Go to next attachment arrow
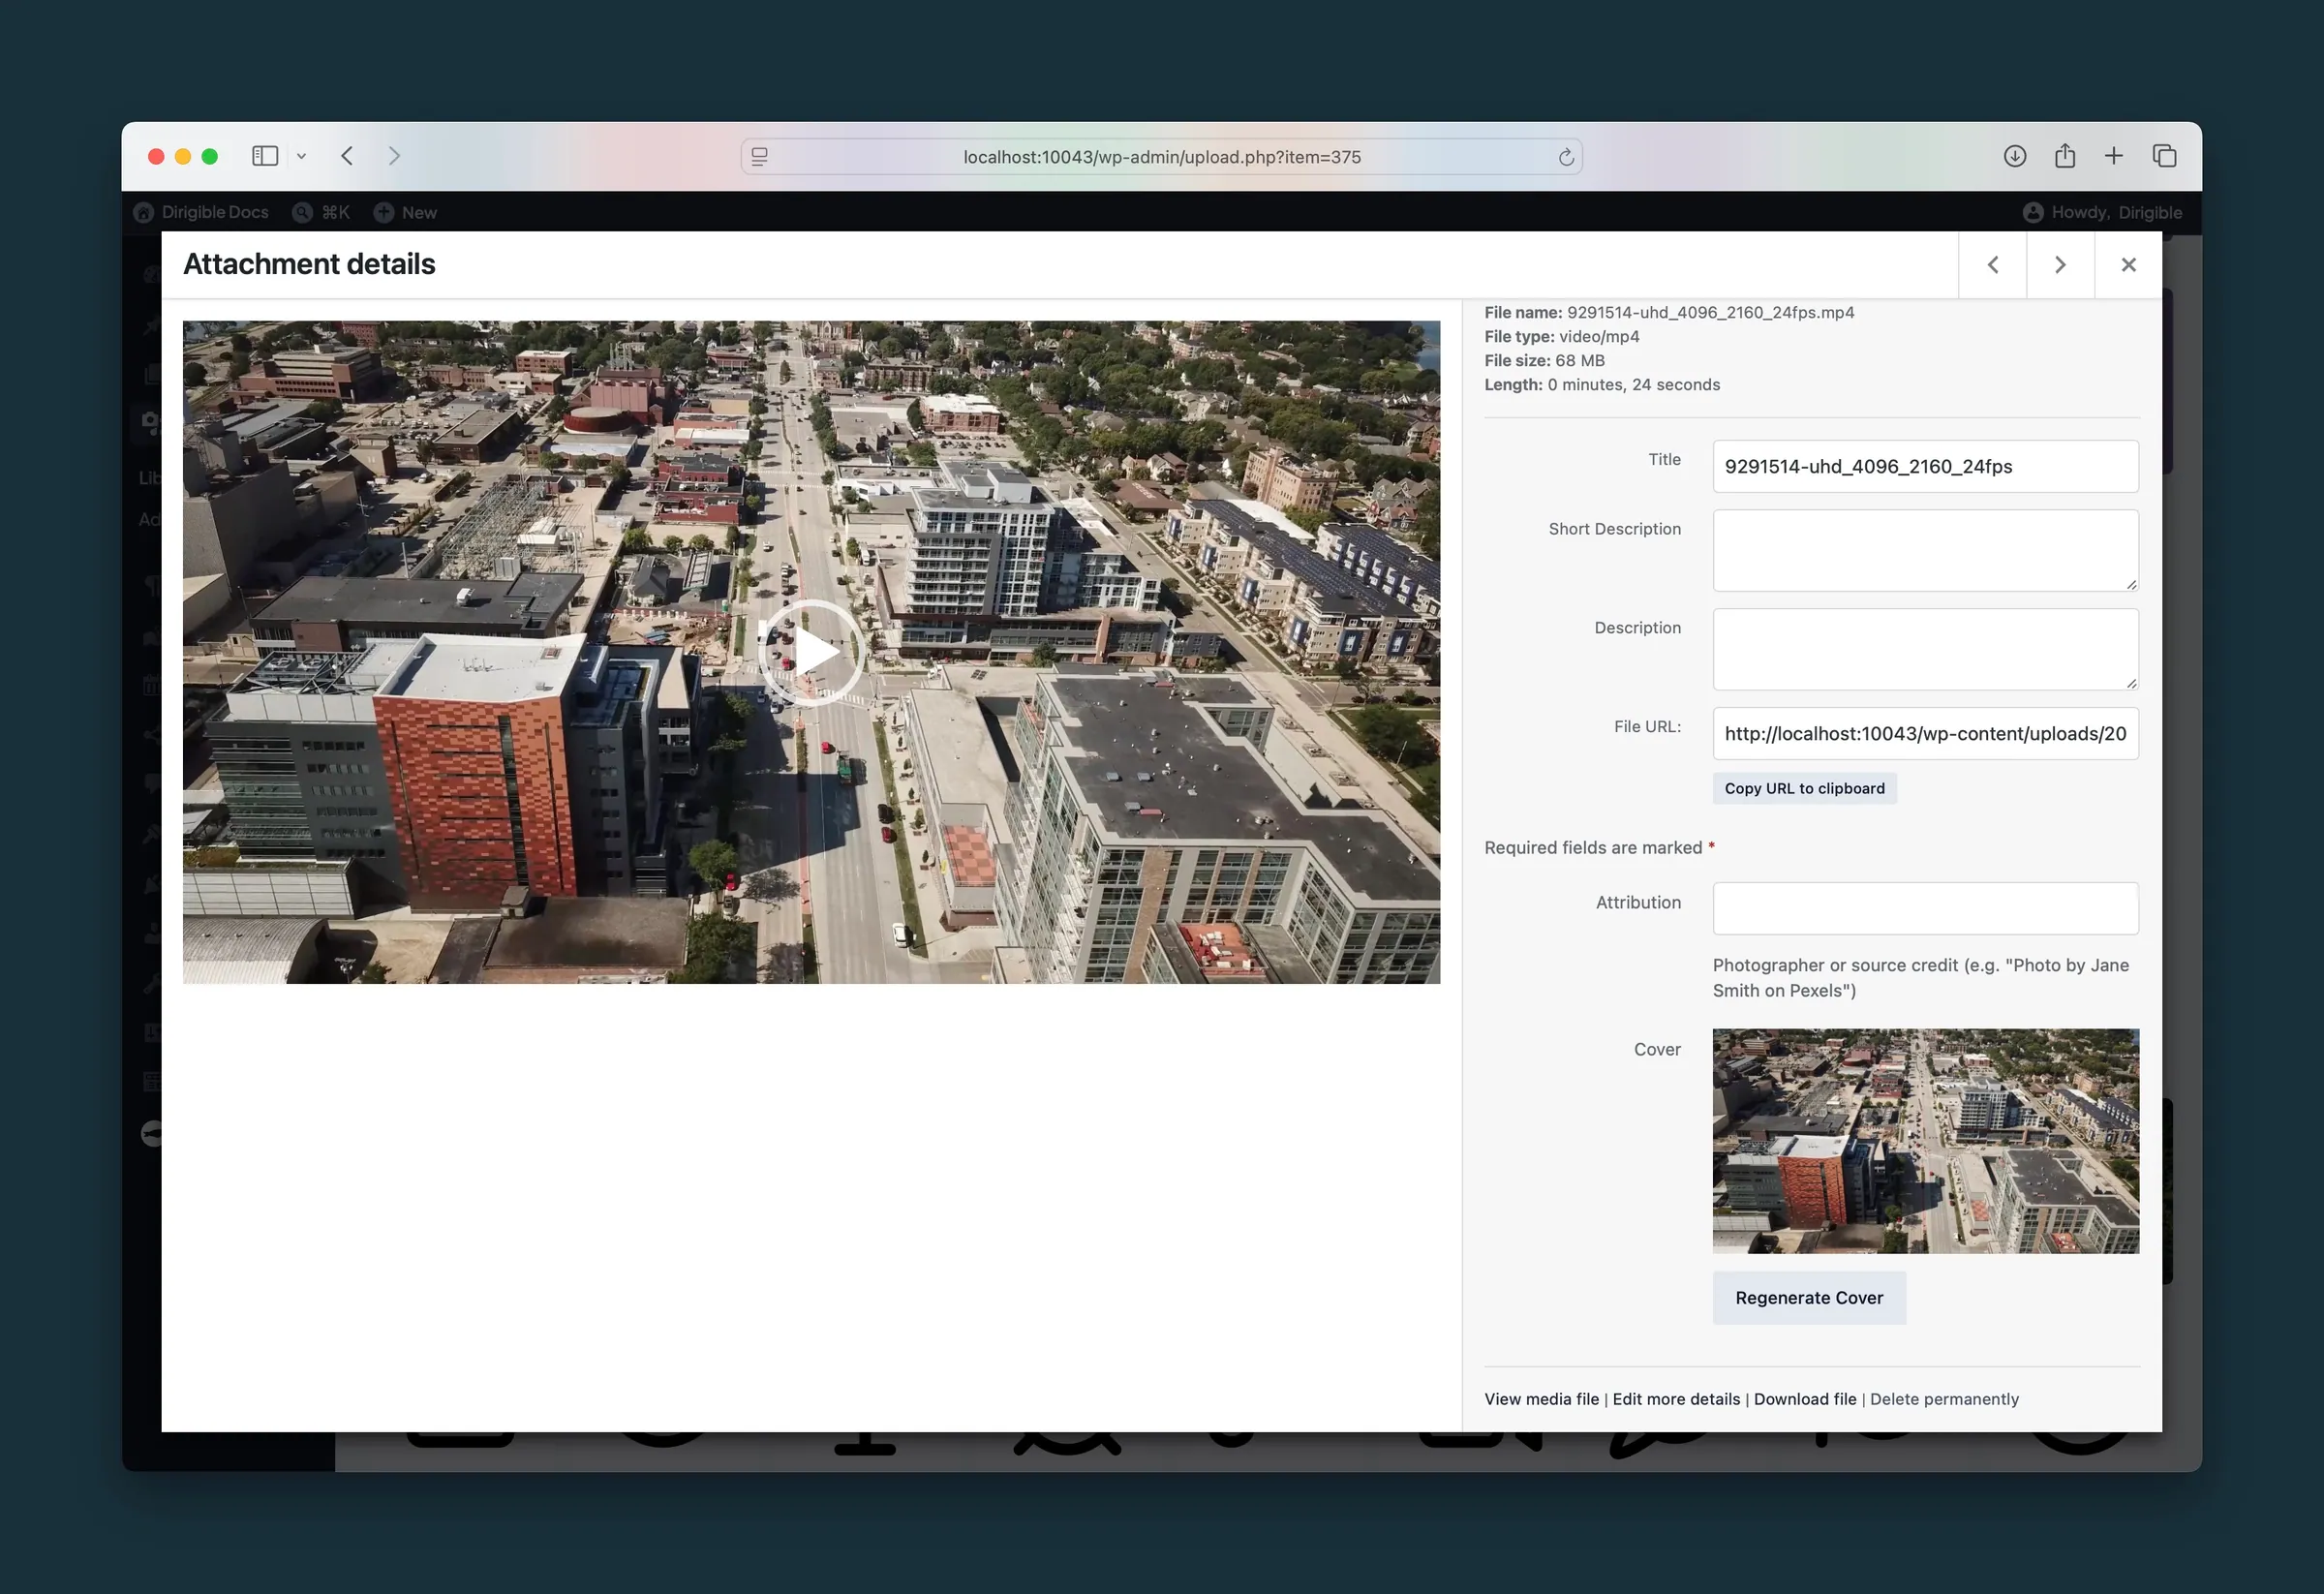2324x1594 pixels. (x=2060, y=264)
